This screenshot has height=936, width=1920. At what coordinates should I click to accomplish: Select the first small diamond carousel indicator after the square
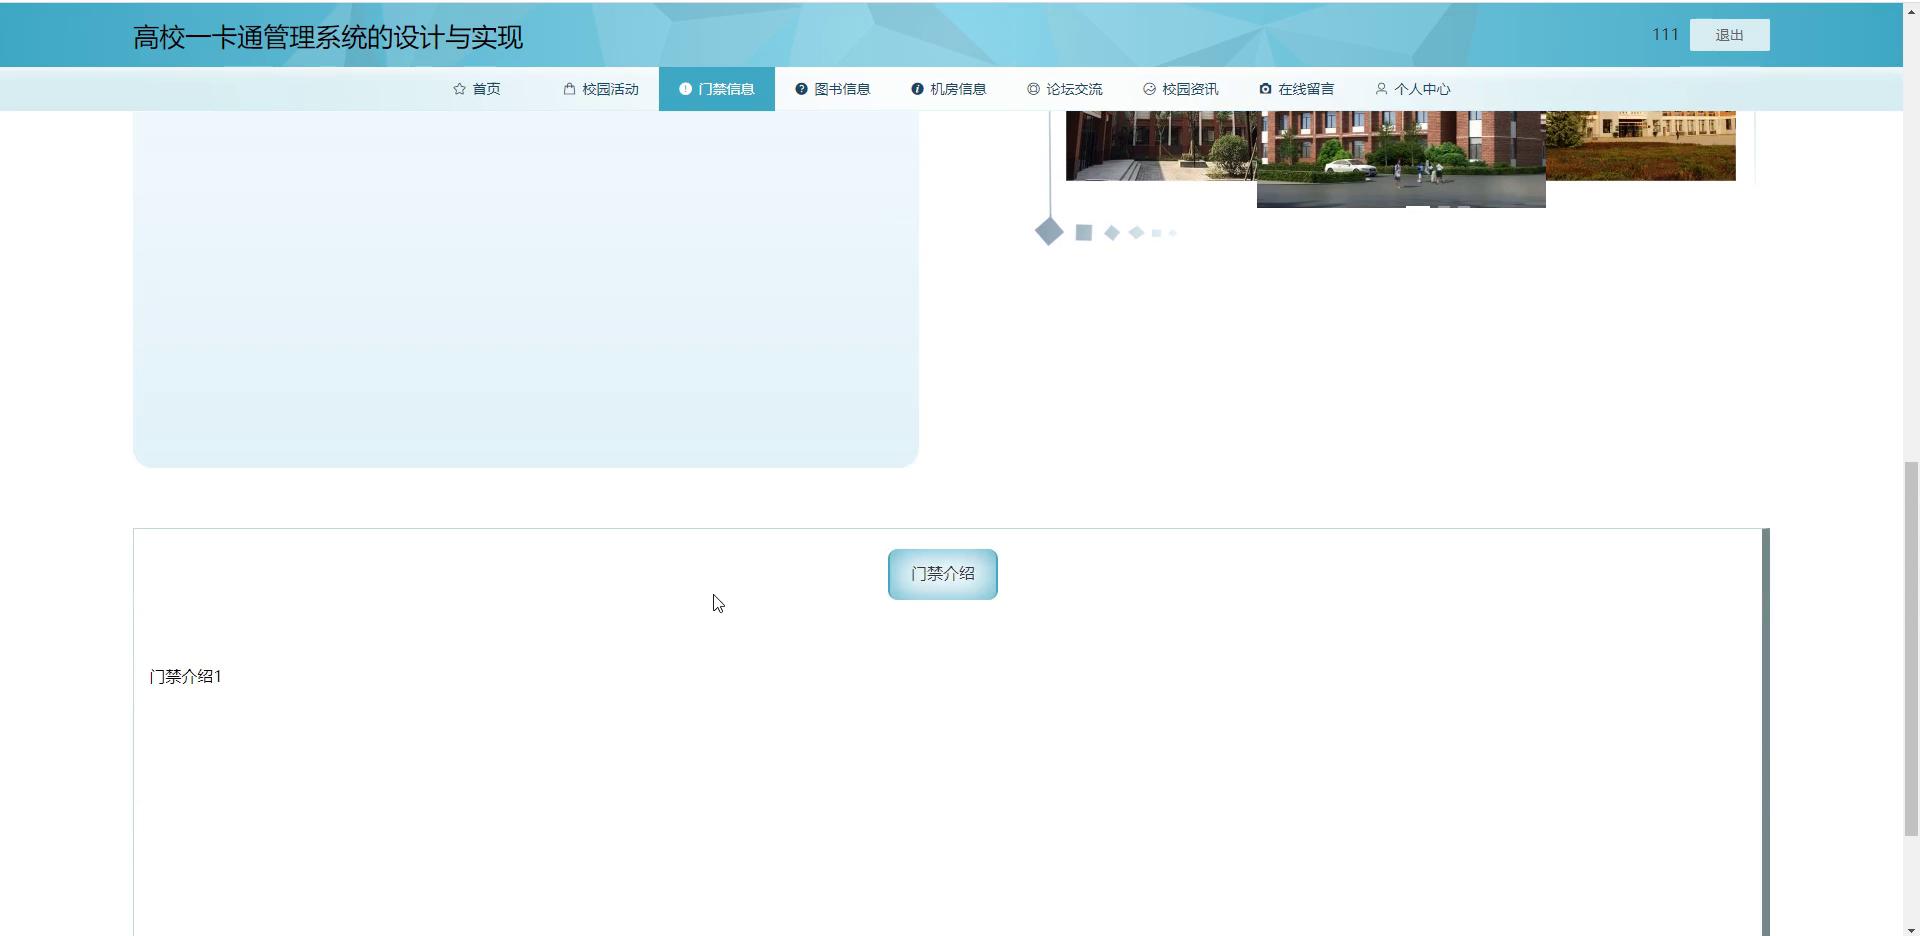coord(1112,233)
